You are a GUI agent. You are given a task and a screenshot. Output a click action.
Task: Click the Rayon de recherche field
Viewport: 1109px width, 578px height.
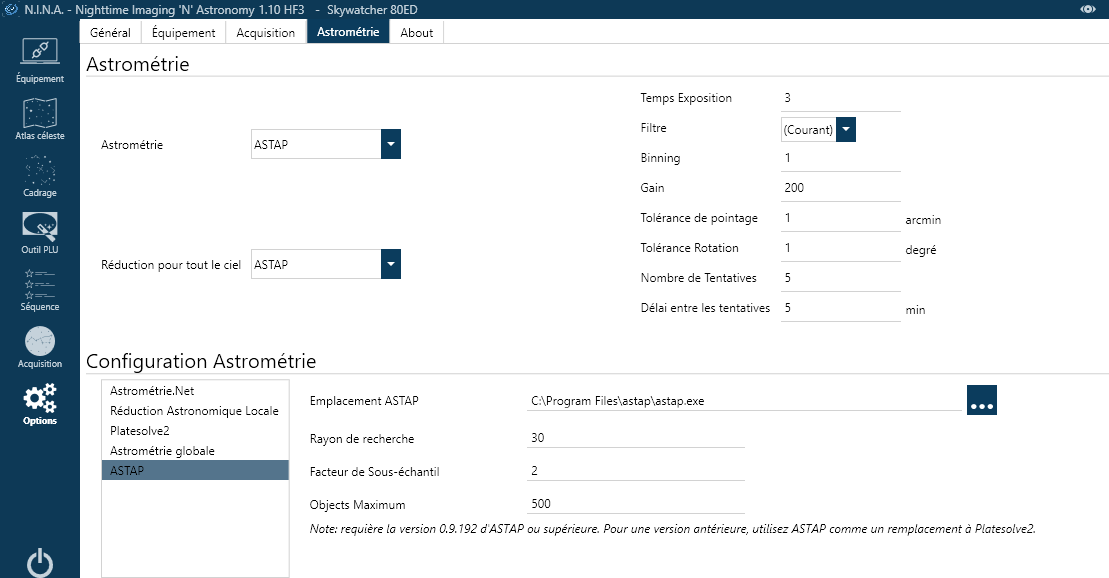pyautogui.click(x=635, y=438)
